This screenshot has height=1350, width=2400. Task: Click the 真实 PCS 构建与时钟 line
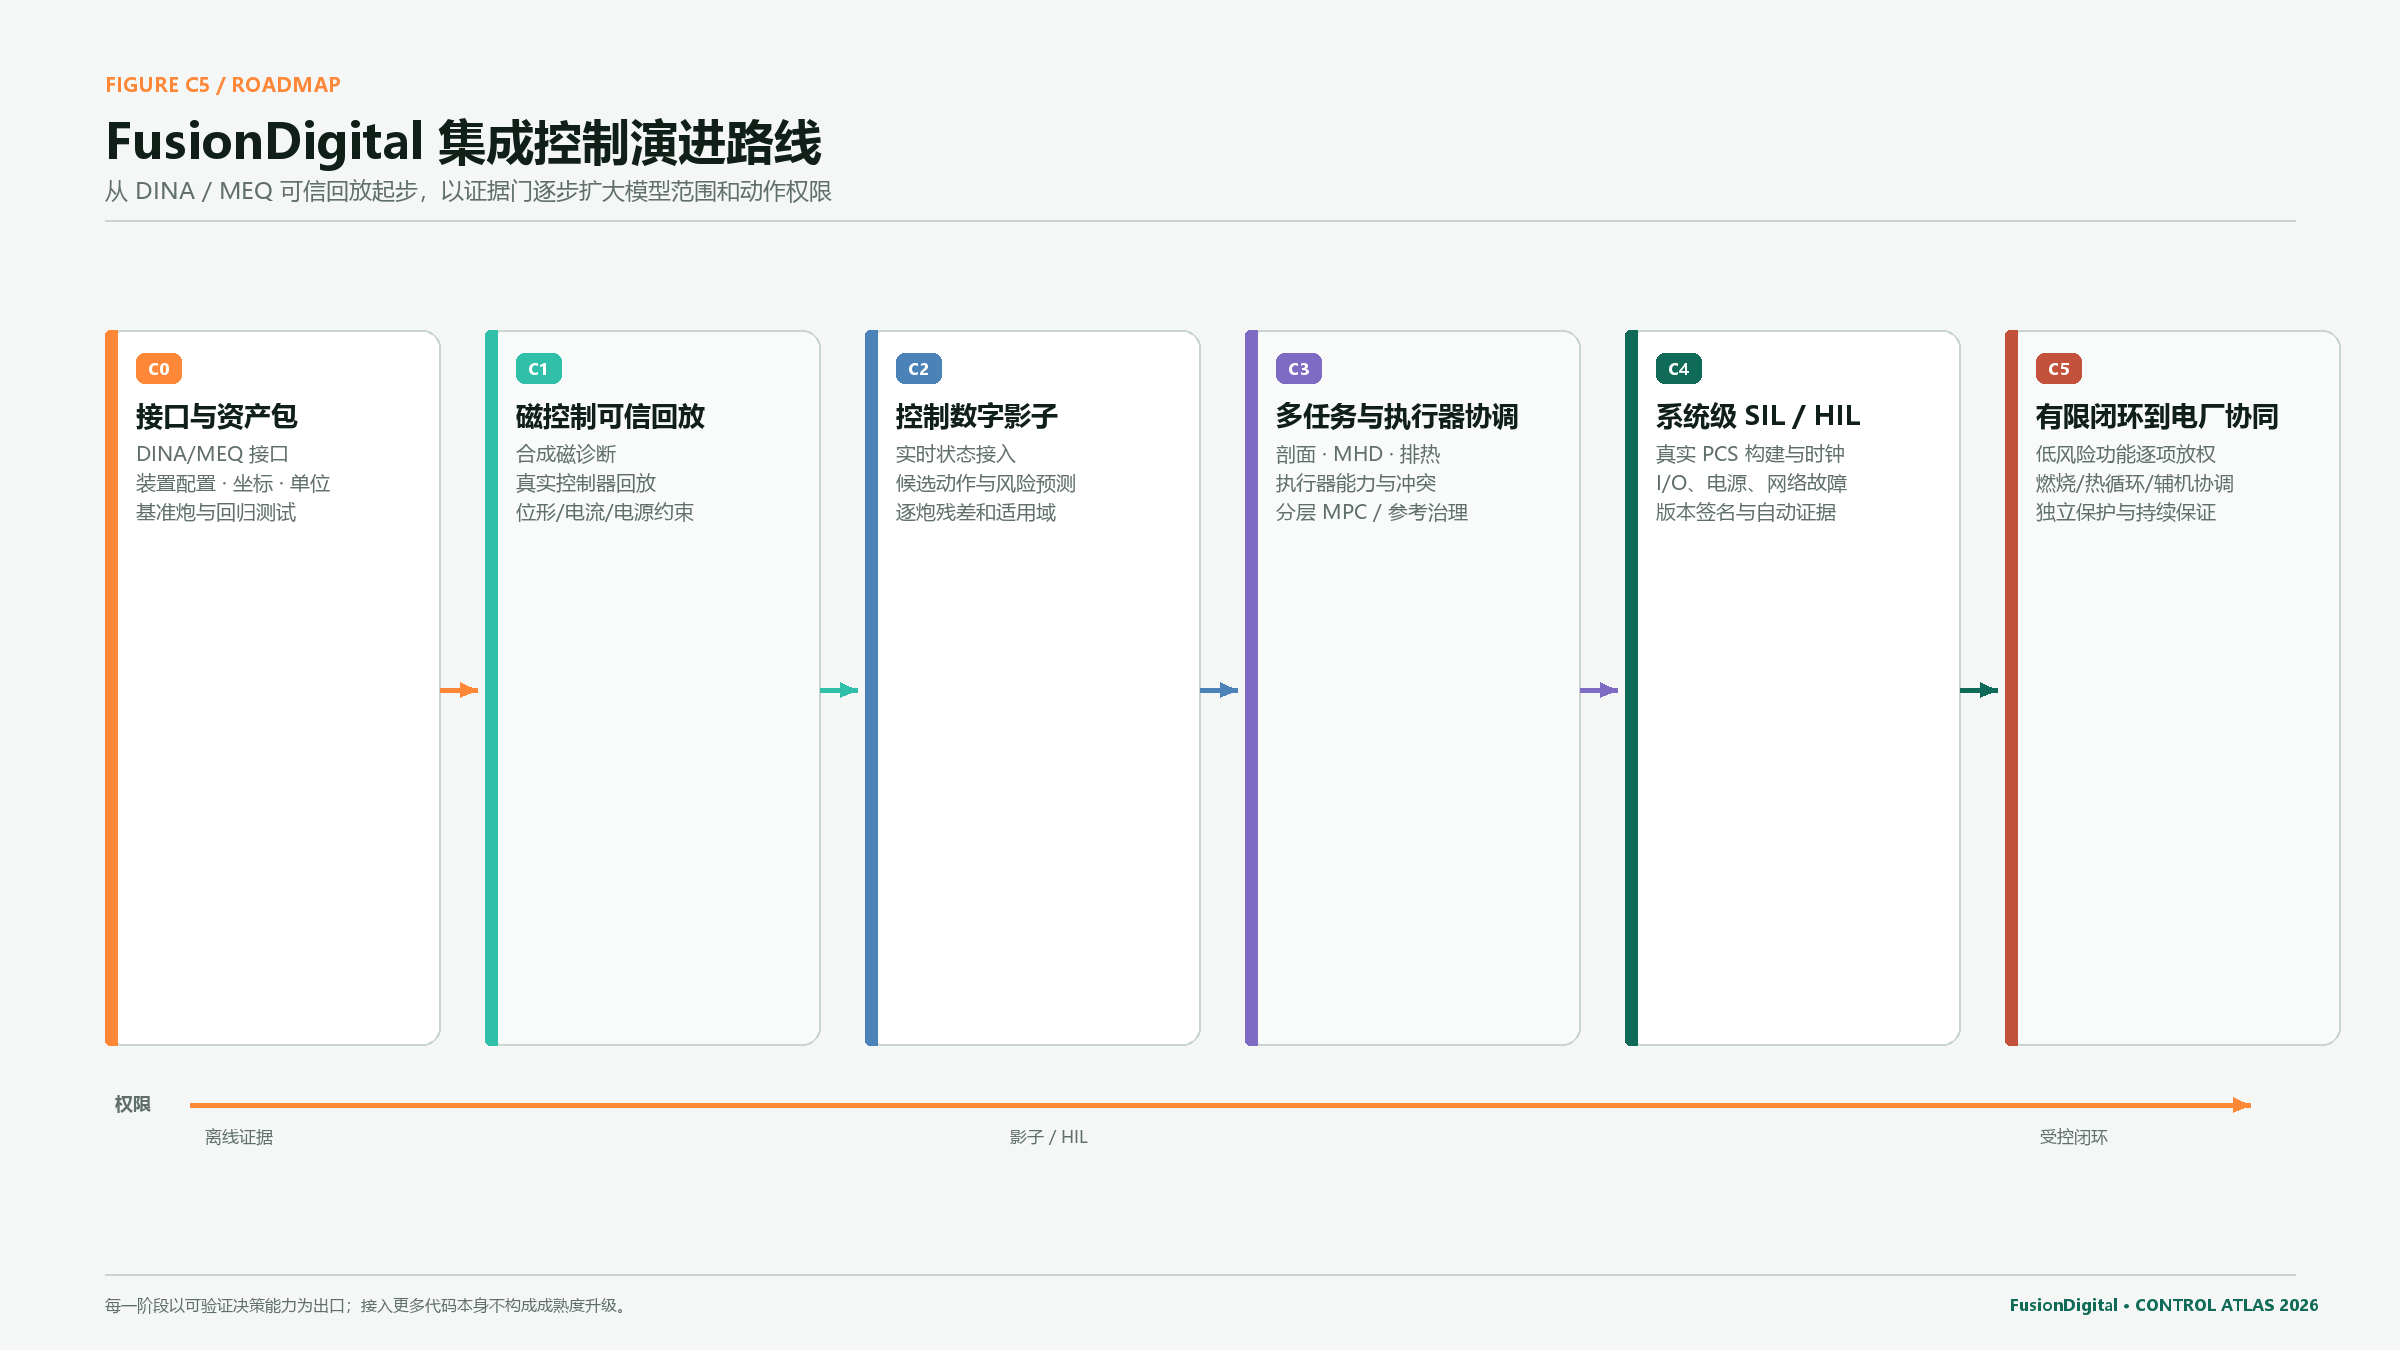coord(1750,454)
